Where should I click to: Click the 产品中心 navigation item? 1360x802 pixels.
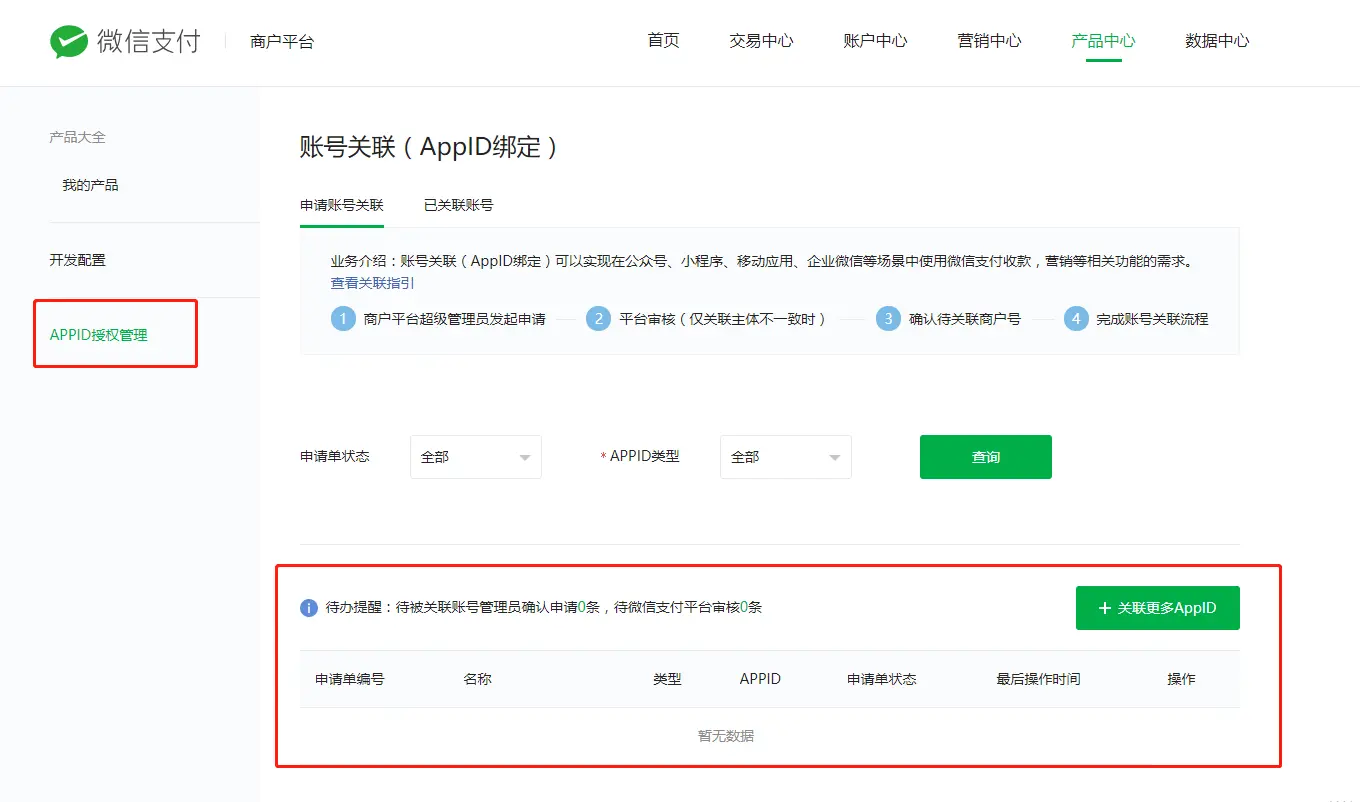1103,41
